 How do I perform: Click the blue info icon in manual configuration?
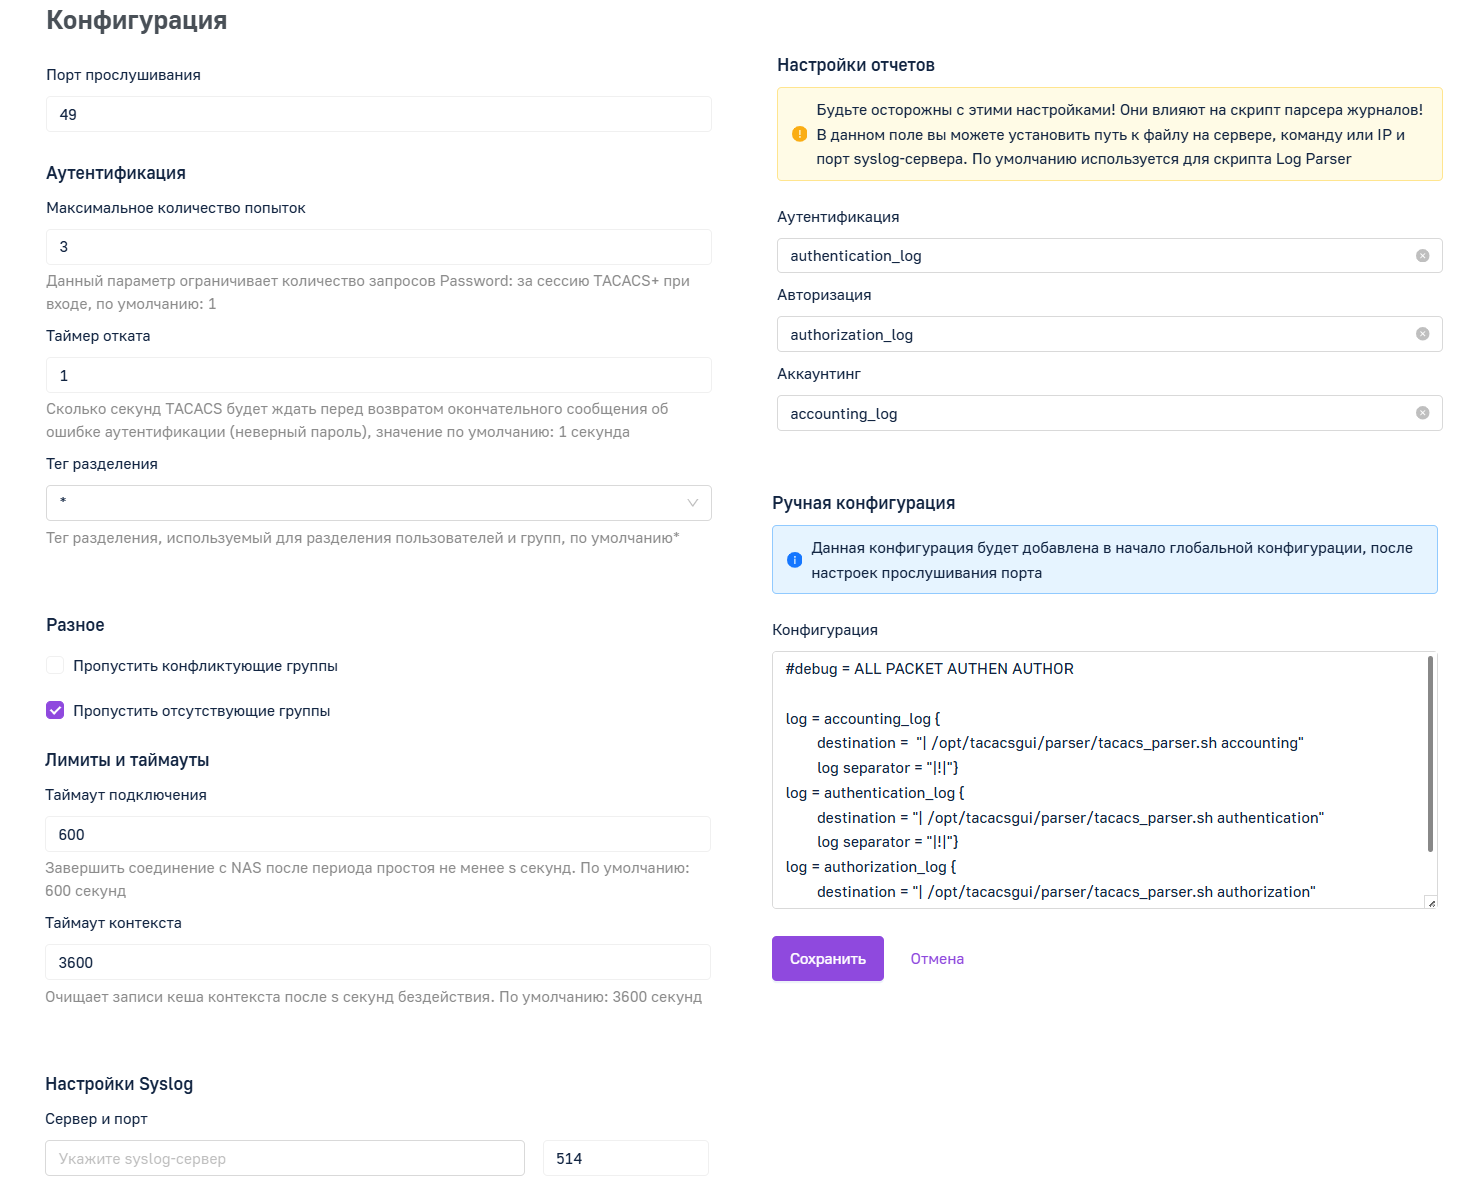[794, 560]
